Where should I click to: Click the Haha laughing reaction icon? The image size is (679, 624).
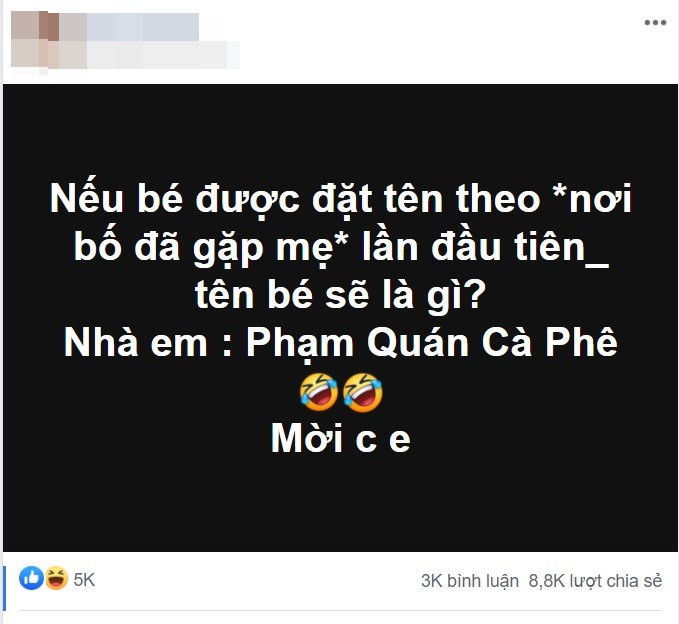pos(56,578)
